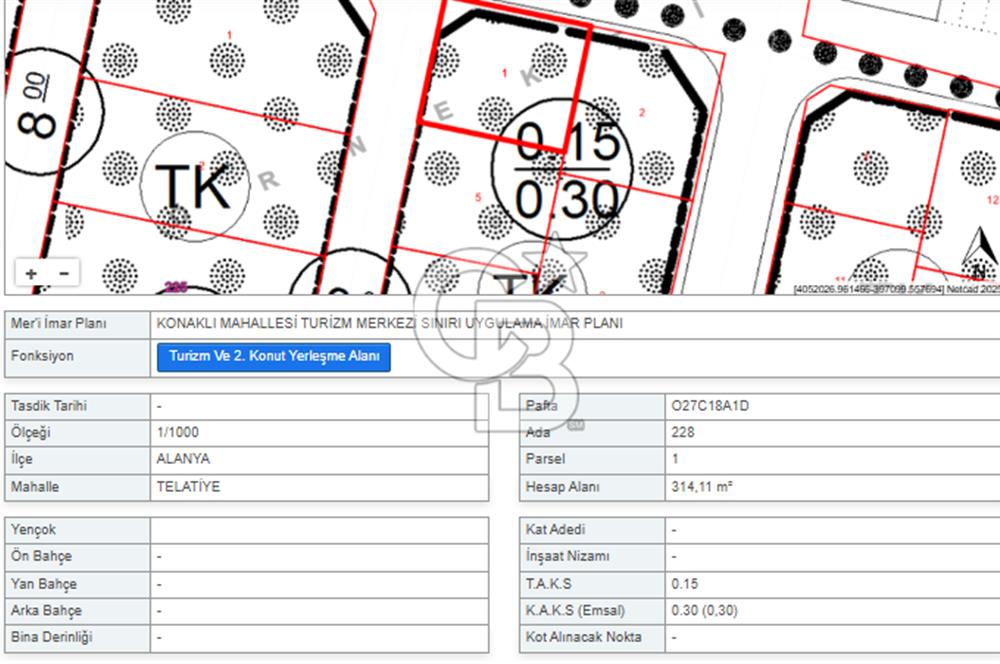Select the area value 314,11 m²

tap(702, 487)
